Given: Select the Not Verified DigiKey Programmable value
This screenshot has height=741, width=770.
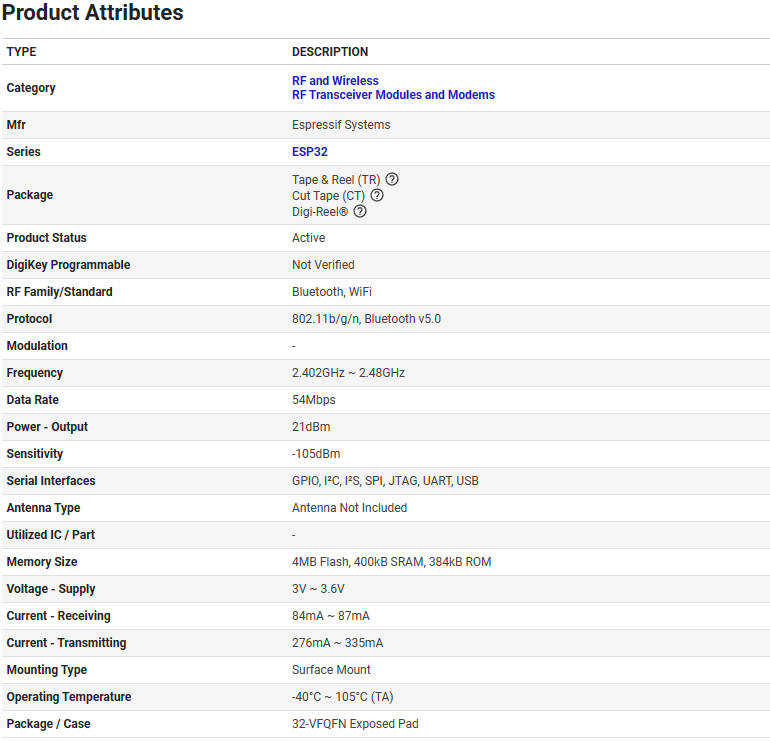Looking at the screenshot, I should coord(323,265).
